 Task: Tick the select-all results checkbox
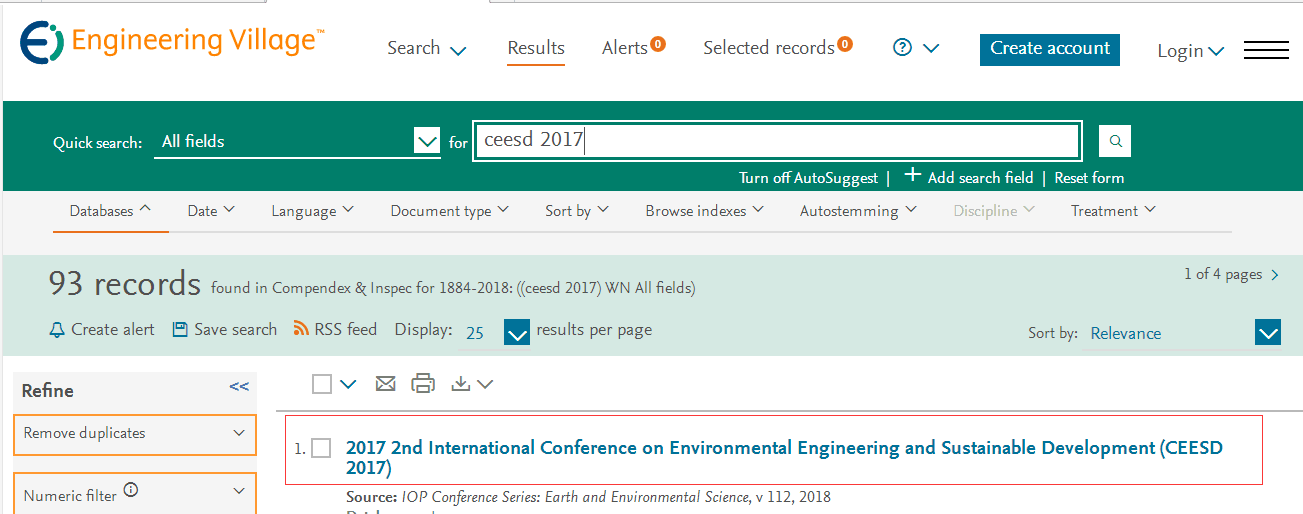(x=321, y=384)
